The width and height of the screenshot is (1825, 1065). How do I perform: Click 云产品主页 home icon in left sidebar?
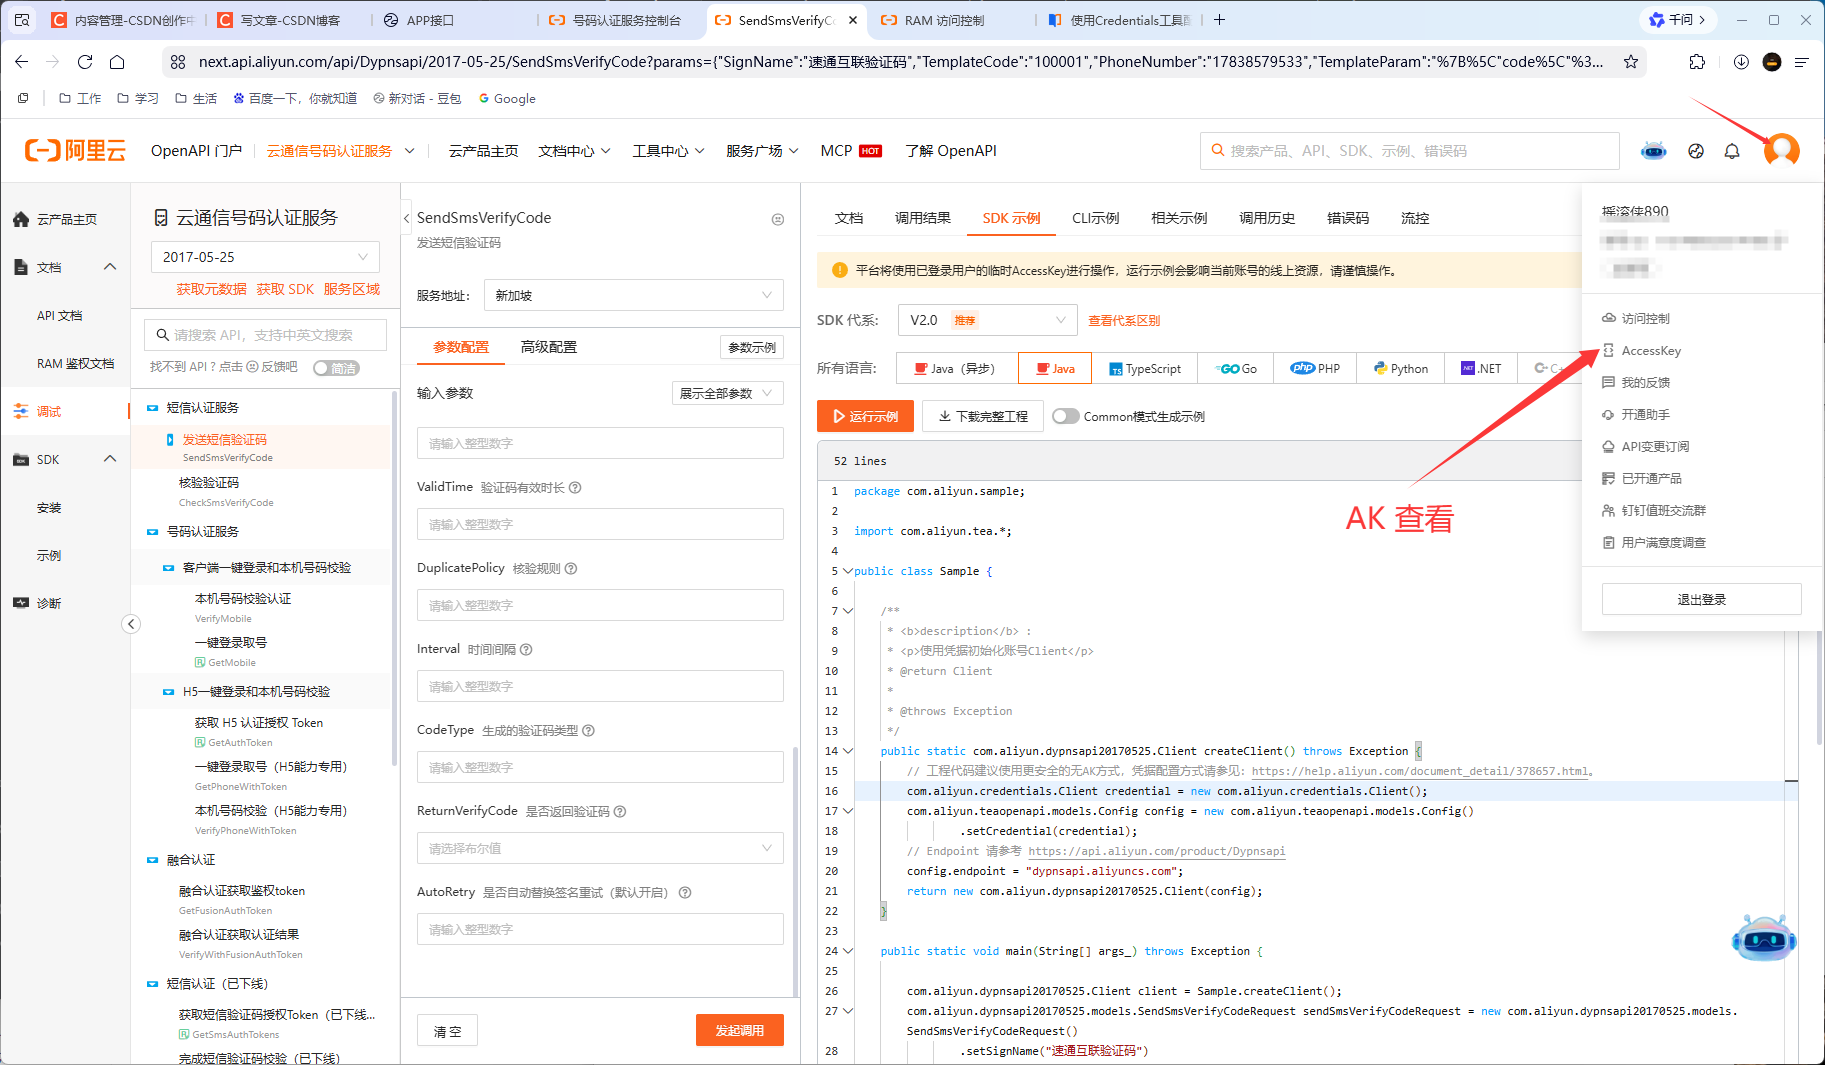tap(21, 219)
